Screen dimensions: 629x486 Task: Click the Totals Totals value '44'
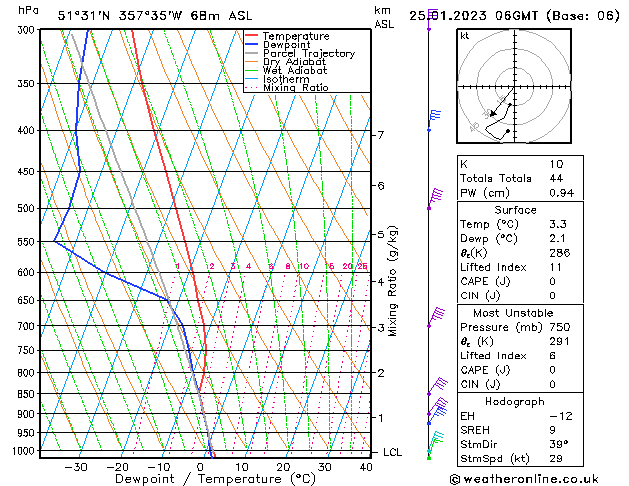pos(556,178)
